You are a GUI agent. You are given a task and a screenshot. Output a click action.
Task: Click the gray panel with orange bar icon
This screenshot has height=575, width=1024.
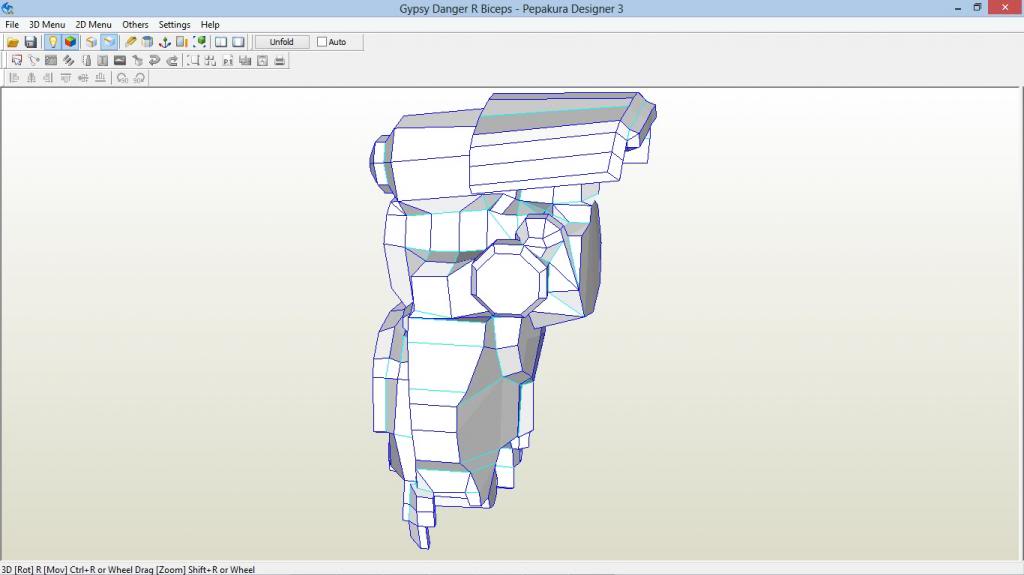182,42
